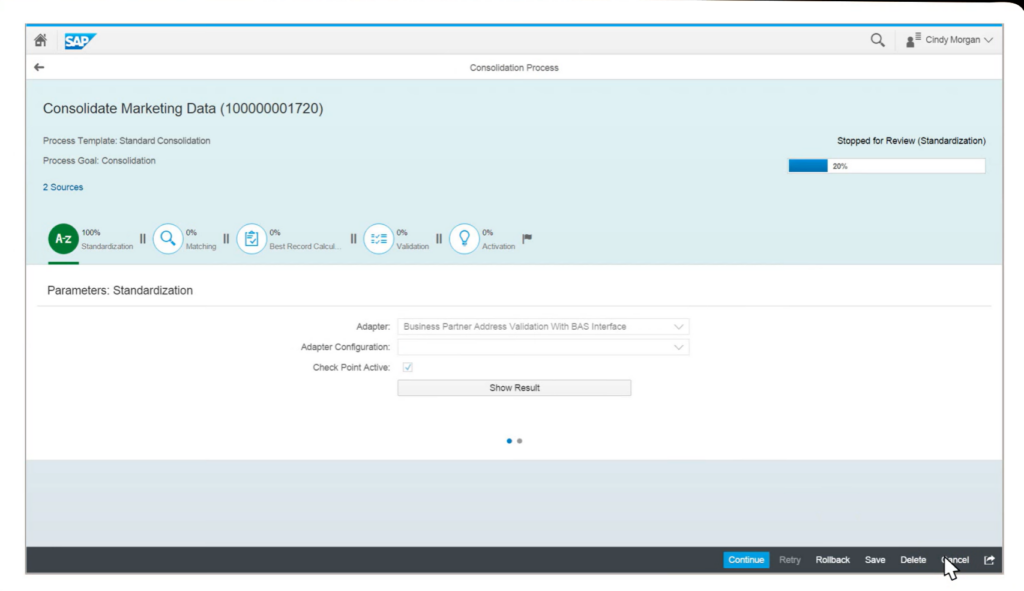1024x591 pixels.
Task: Toggle the Check Point Active checkbox
Action: pyautogui.click(x=406, y=367)
